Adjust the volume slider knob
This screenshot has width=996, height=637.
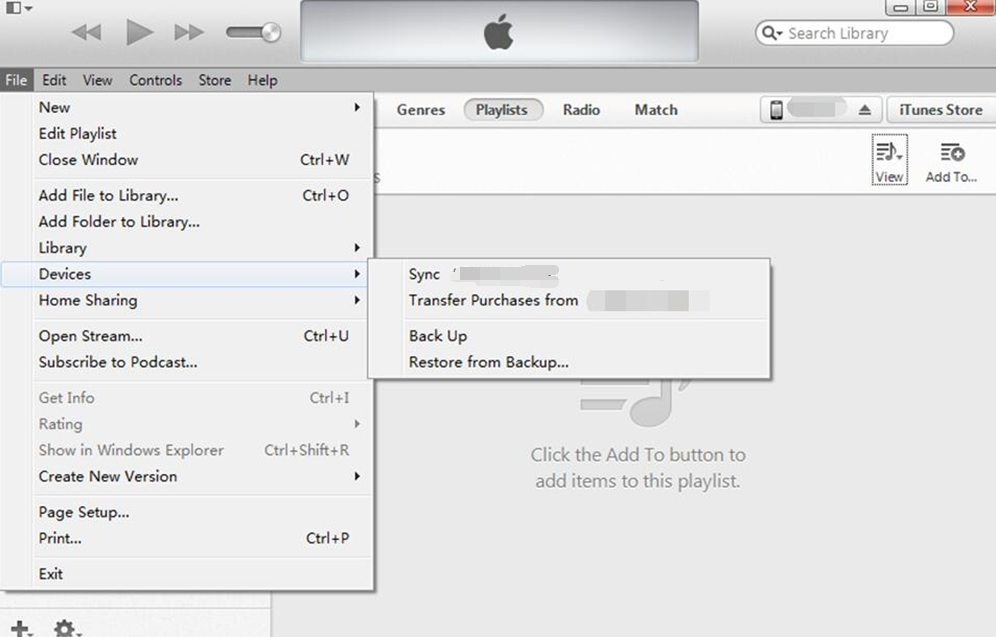(x=271, y=32)
